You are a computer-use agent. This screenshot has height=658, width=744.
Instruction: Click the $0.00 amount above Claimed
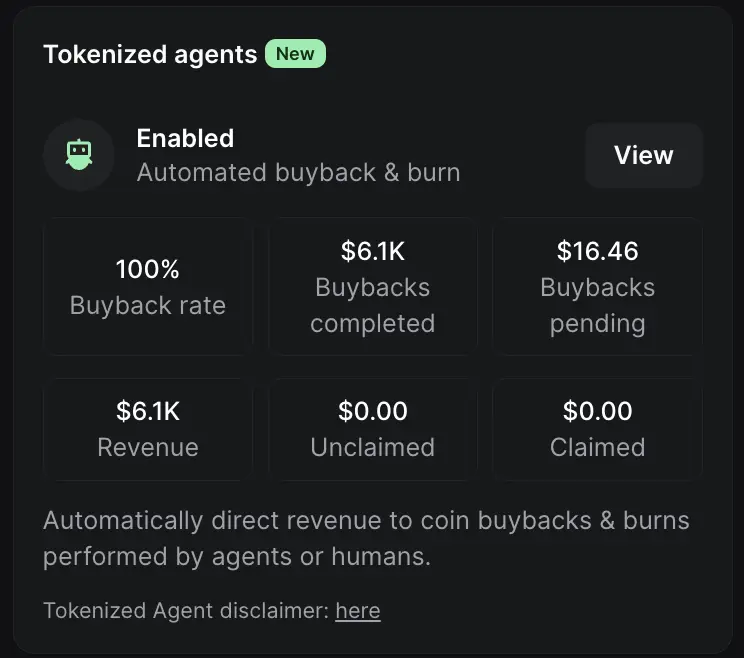(x=597, y=411)
